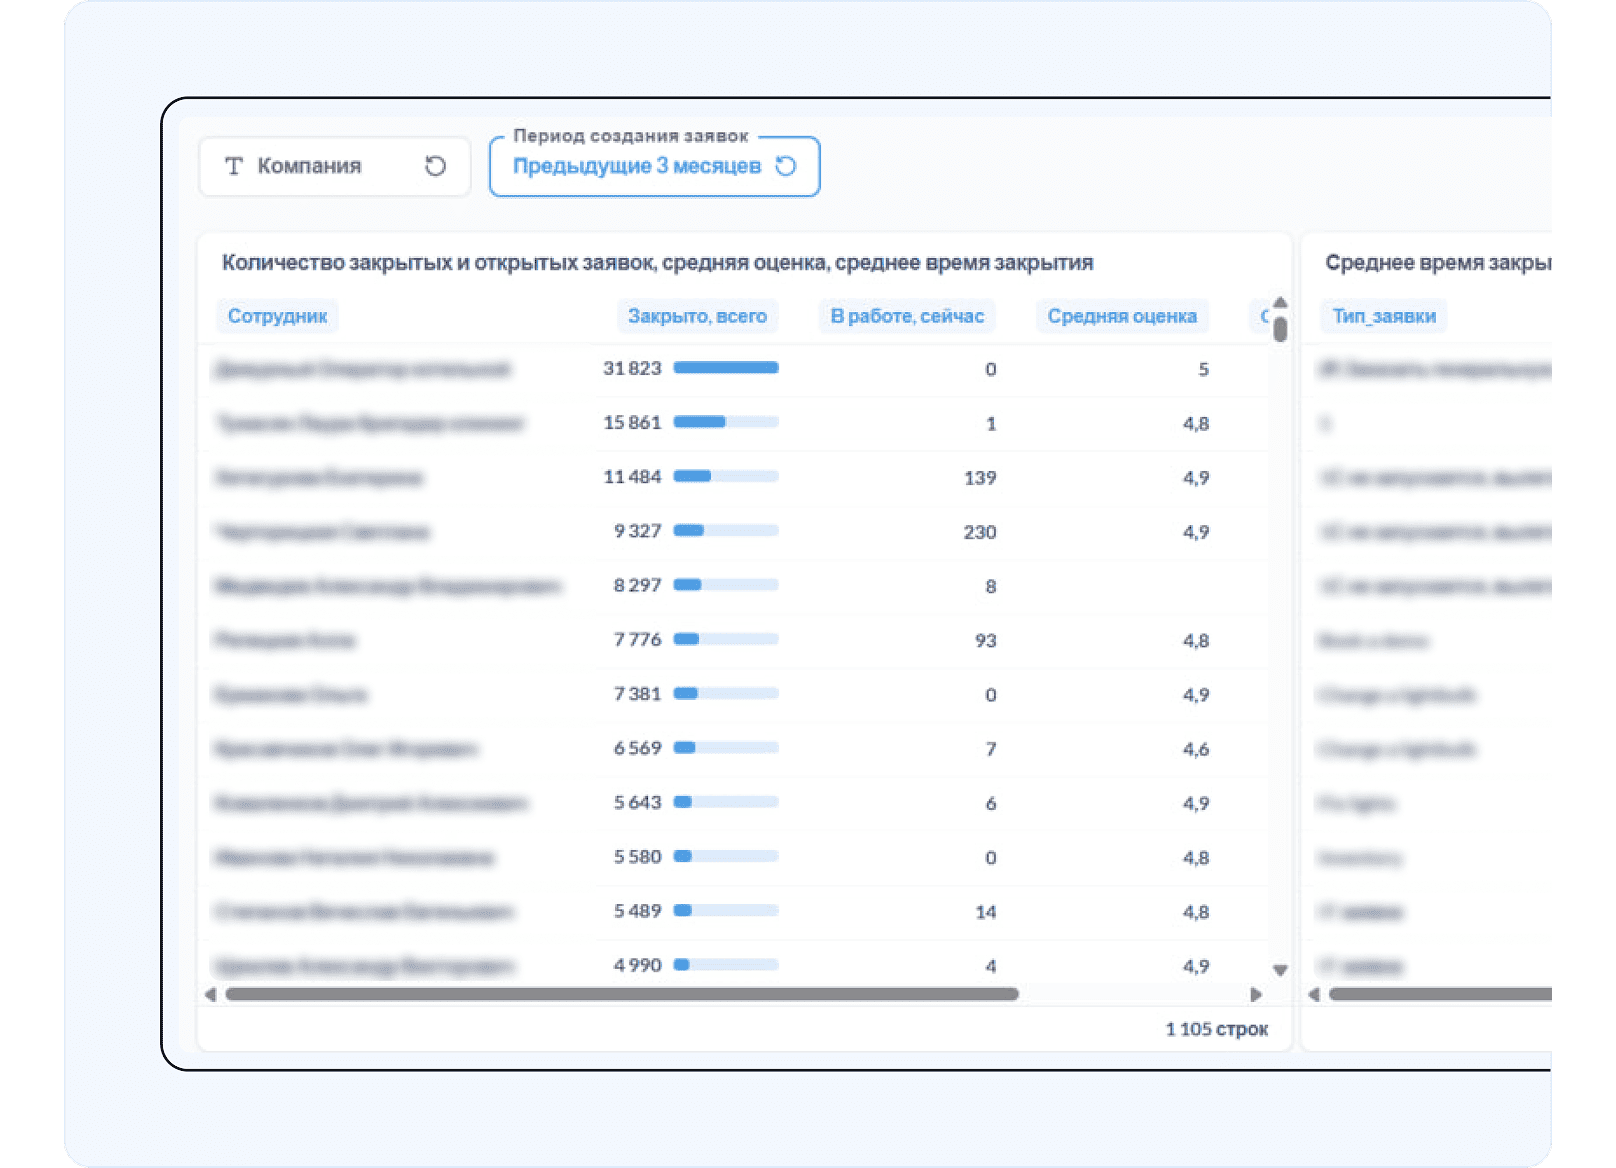
Task: Click the main table's vertical scrollbar thumb
Action: click(1280, 329)
